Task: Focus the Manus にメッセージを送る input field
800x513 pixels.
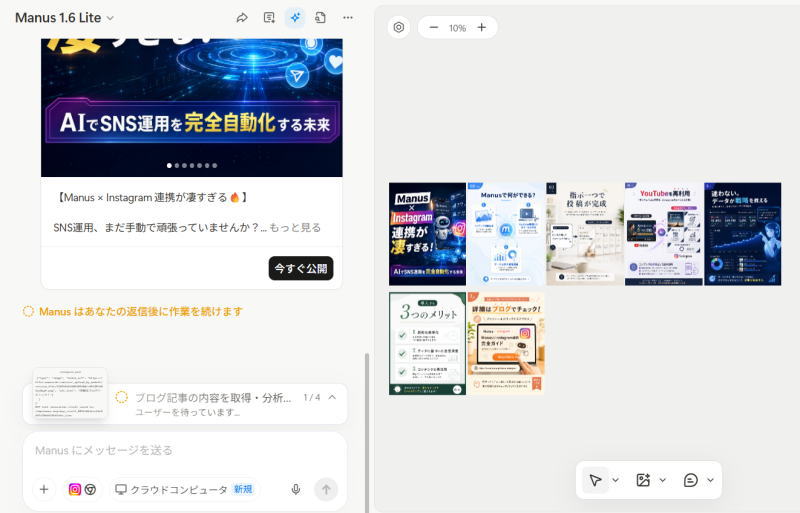Action: (185, 450)
